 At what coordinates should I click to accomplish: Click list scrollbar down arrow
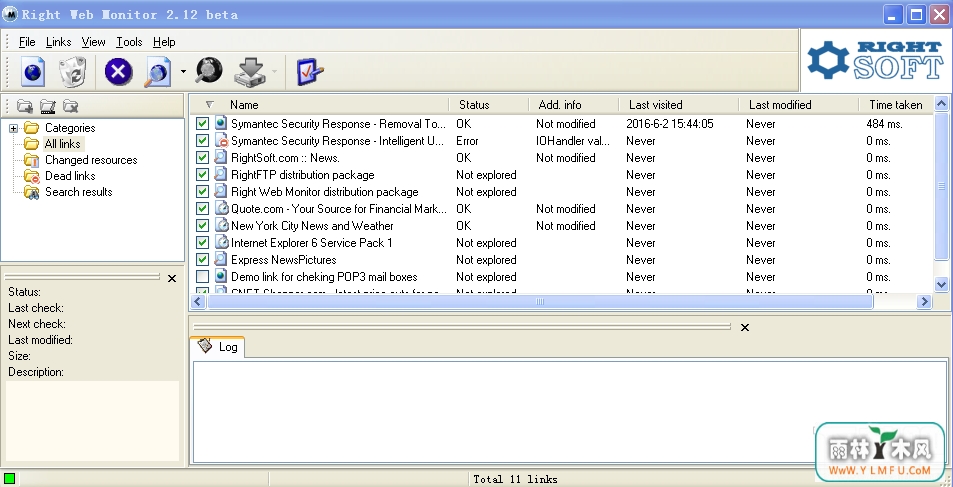coord(941,283)
